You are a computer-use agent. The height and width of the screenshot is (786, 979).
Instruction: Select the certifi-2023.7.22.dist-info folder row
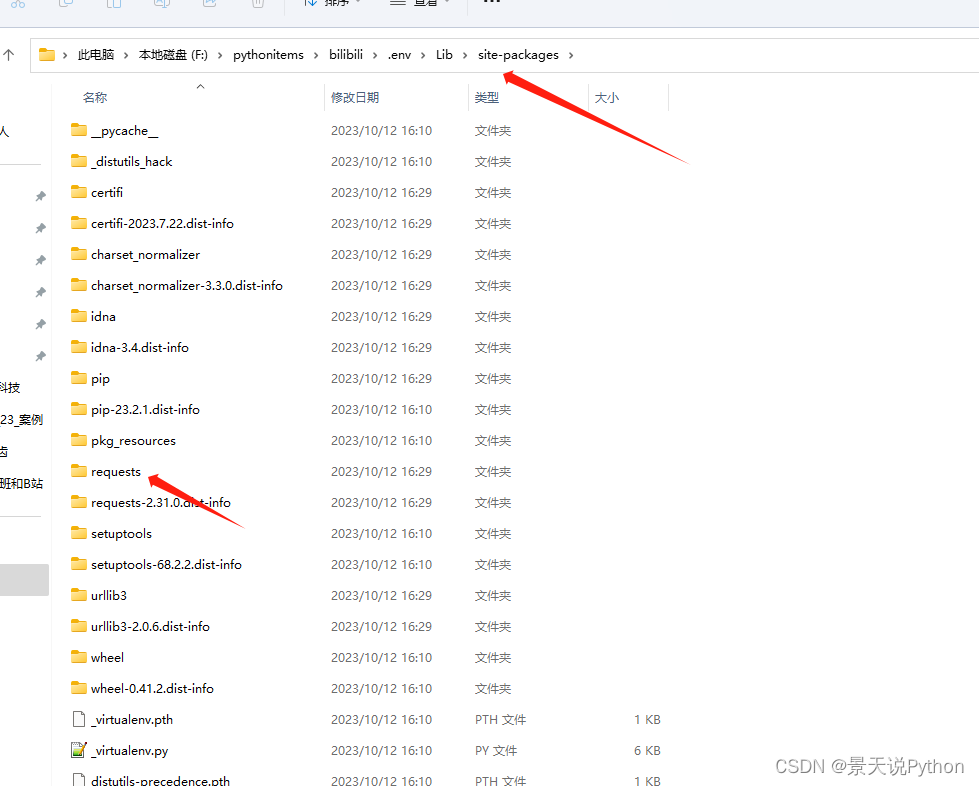pos(162,223)
